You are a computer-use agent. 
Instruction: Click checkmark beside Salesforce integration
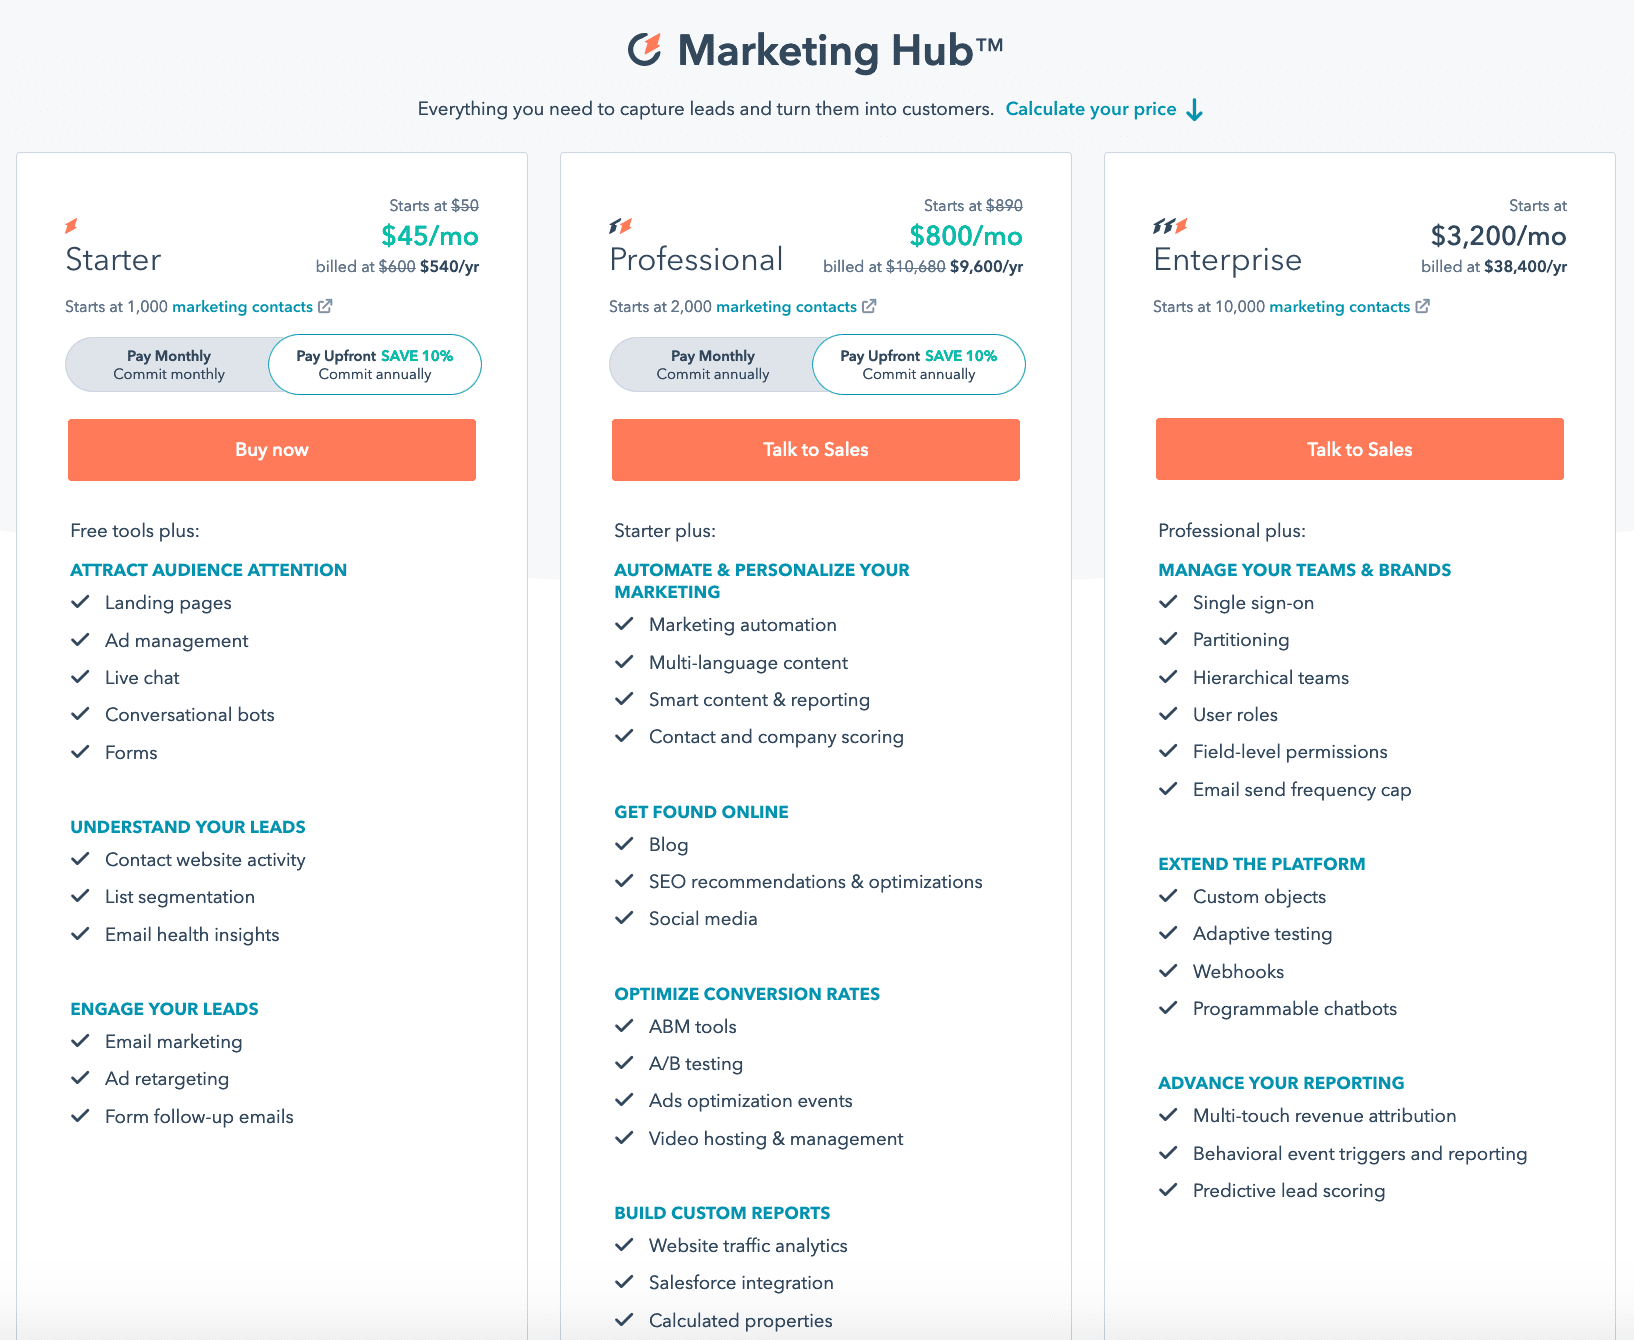(624, 1282)
